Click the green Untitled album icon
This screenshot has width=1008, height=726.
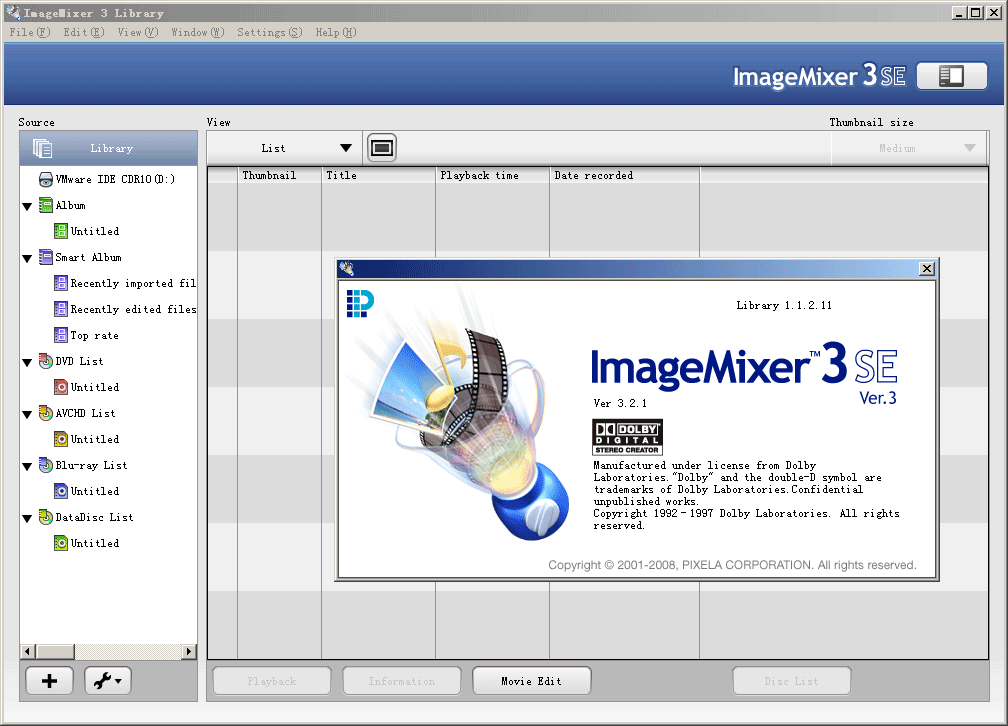pos(60,231)
